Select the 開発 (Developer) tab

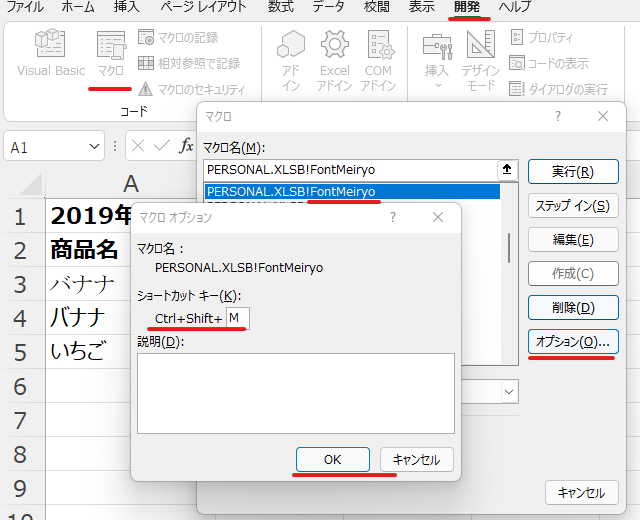click(467, 7)
